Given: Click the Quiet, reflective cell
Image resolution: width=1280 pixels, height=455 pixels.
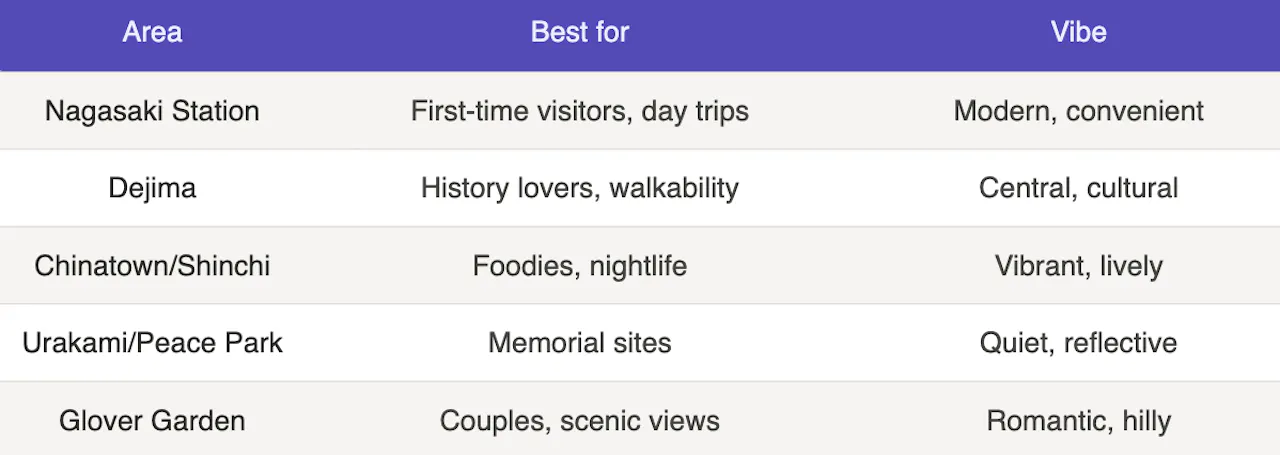Looking at the screenshot, I should coord(1078,343).
